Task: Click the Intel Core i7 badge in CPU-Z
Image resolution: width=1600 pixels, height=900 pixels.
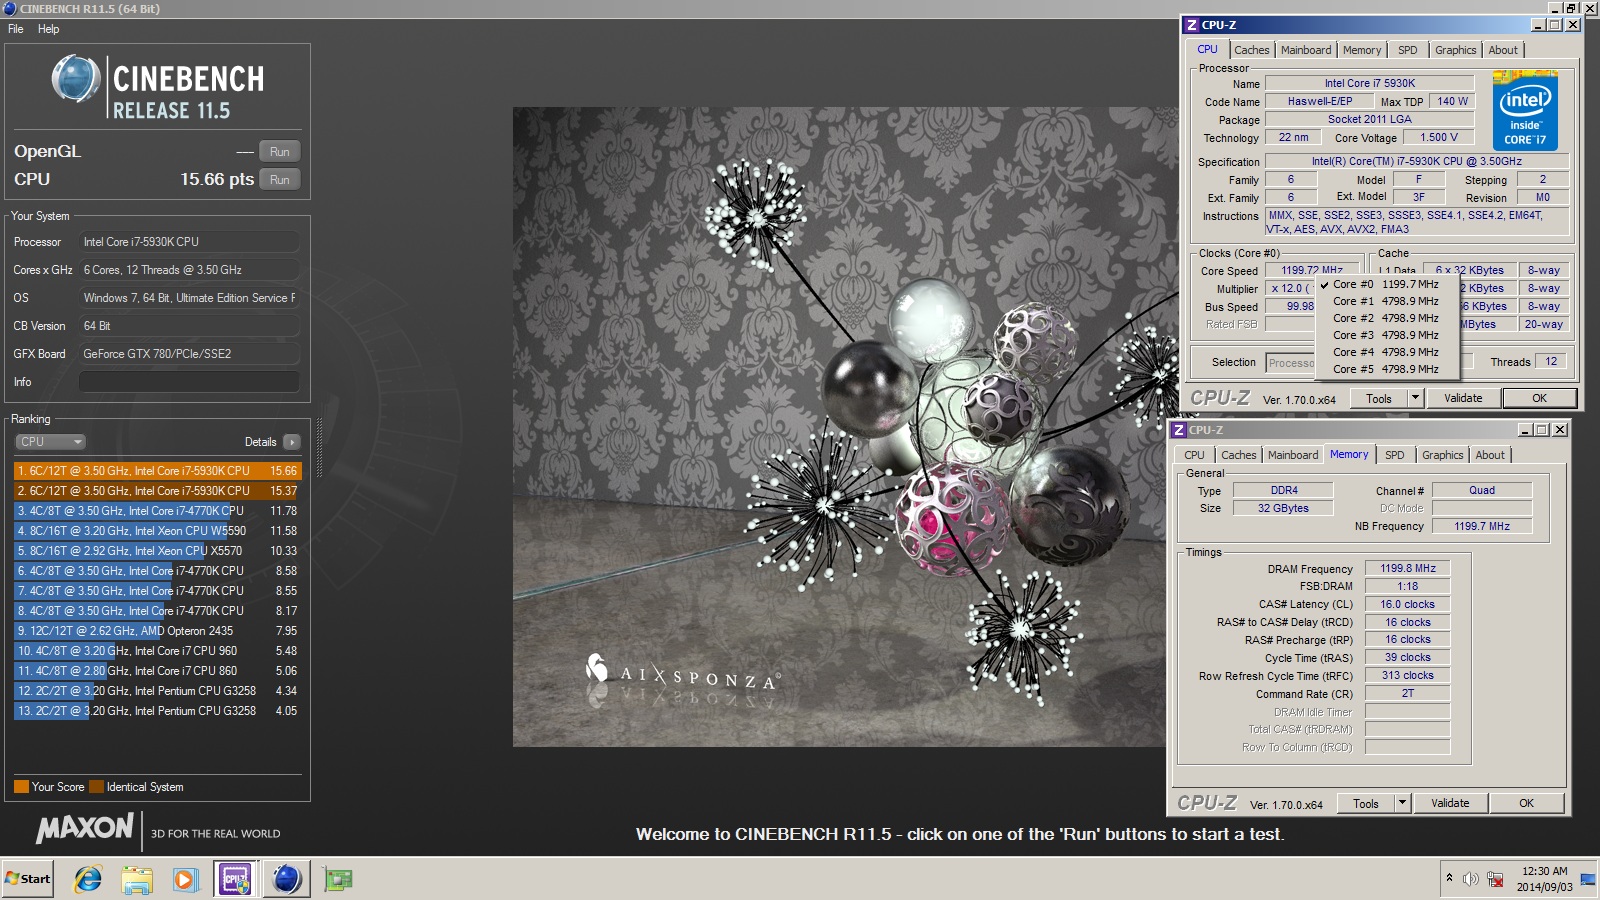Action: tap(1525, 110)
